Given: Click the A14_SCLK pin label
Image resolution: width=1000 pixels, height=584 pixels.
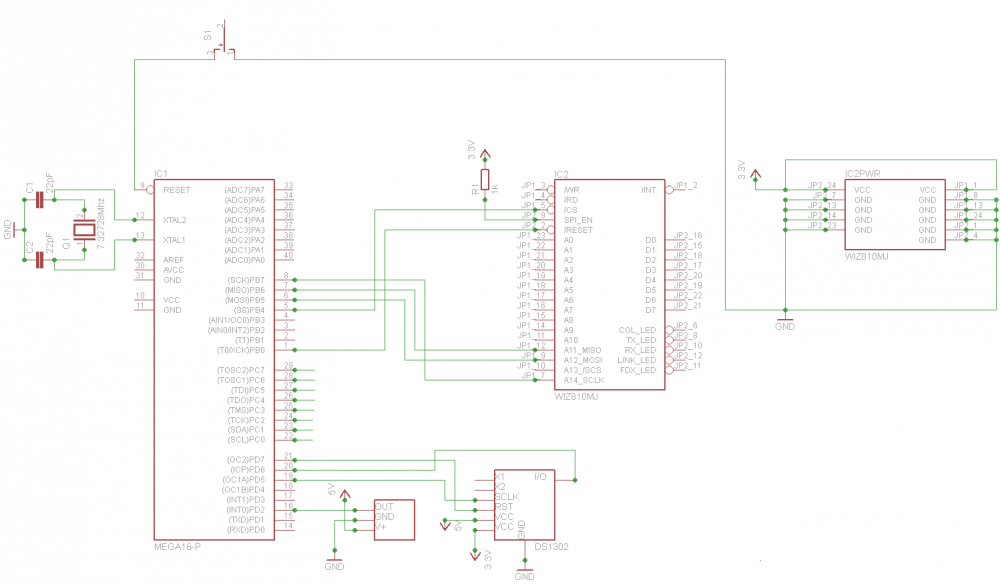Looking at the screenshot, I should pyautogui.click(x=584, y=381).
